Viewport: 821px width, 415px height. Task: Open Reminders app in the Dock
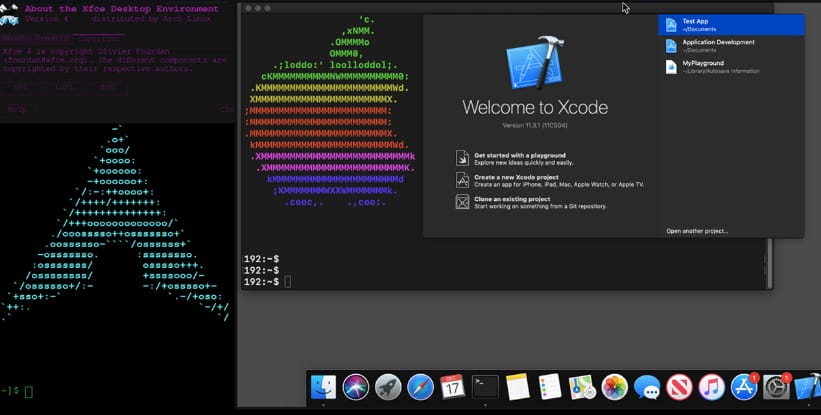click(550, 388)
